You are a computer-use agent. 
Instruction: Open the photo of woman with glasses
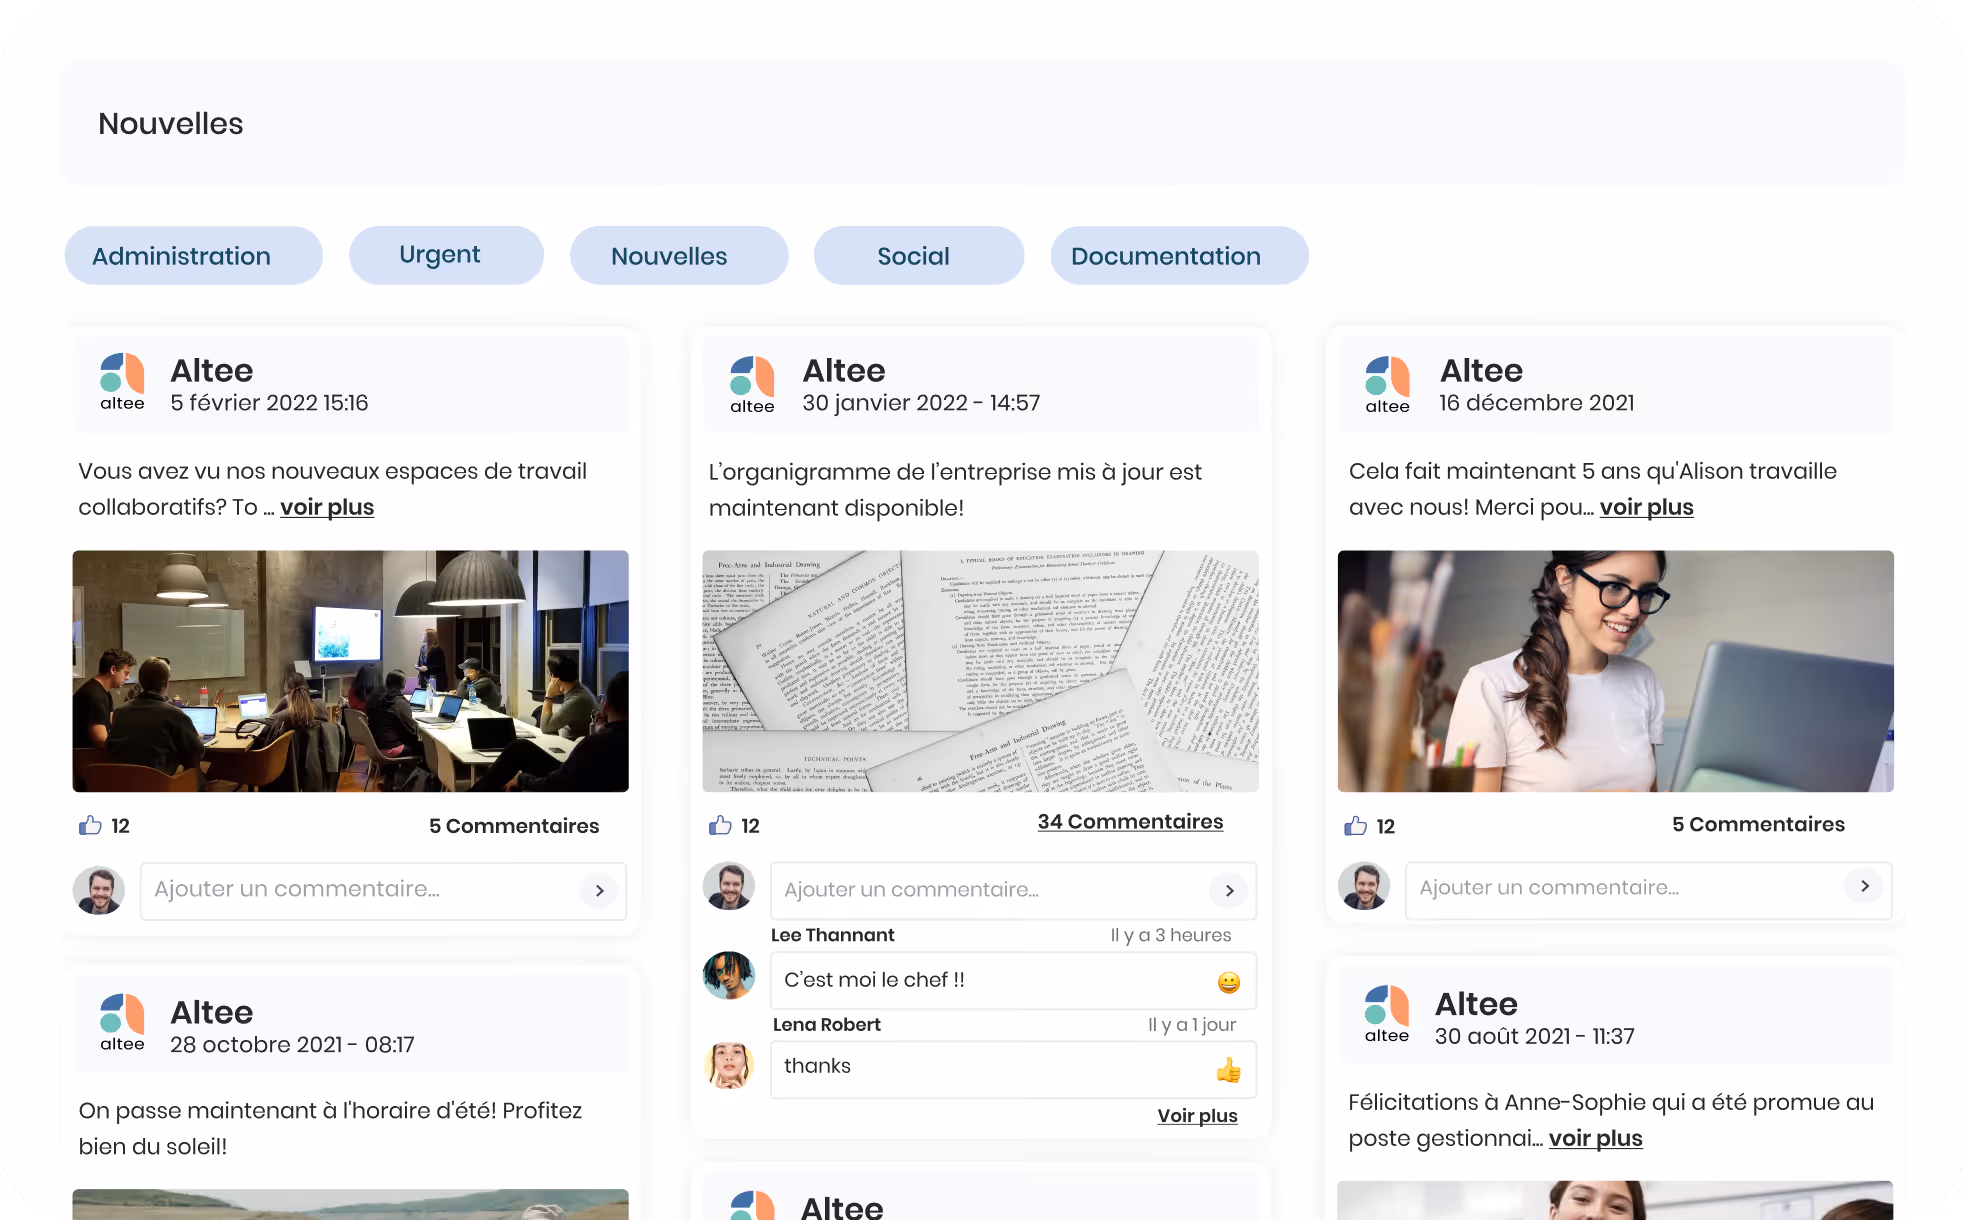1615,671
